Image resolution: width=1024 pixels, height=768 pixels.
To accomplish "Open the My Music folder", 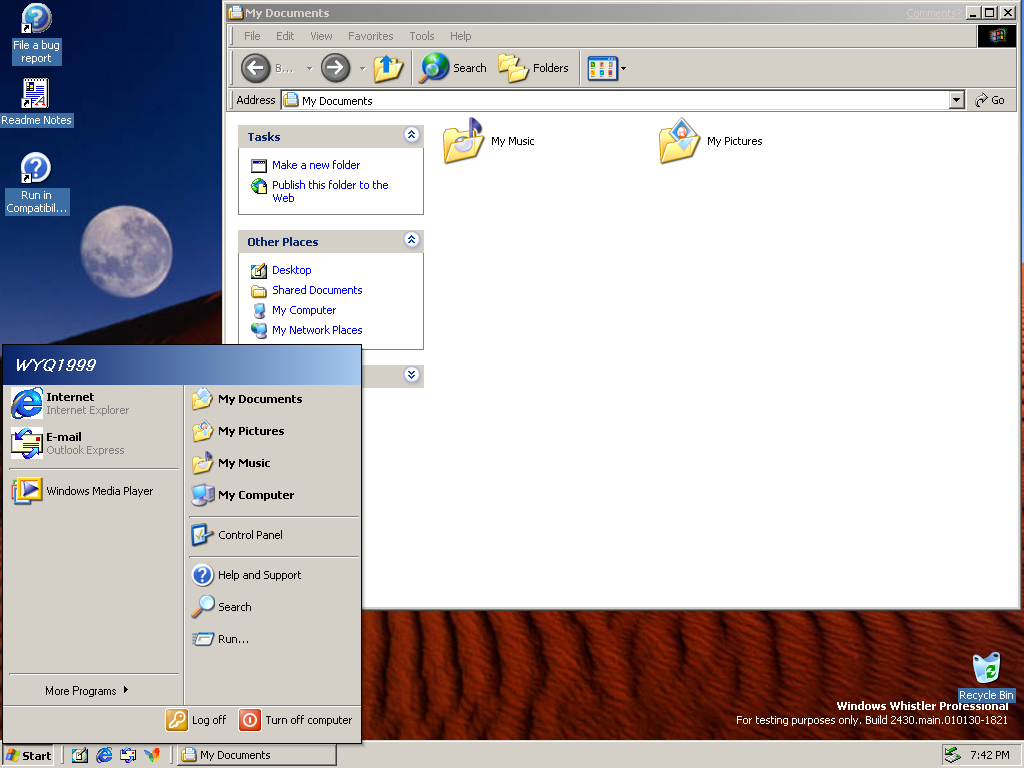I will click(x=464, y=142).
